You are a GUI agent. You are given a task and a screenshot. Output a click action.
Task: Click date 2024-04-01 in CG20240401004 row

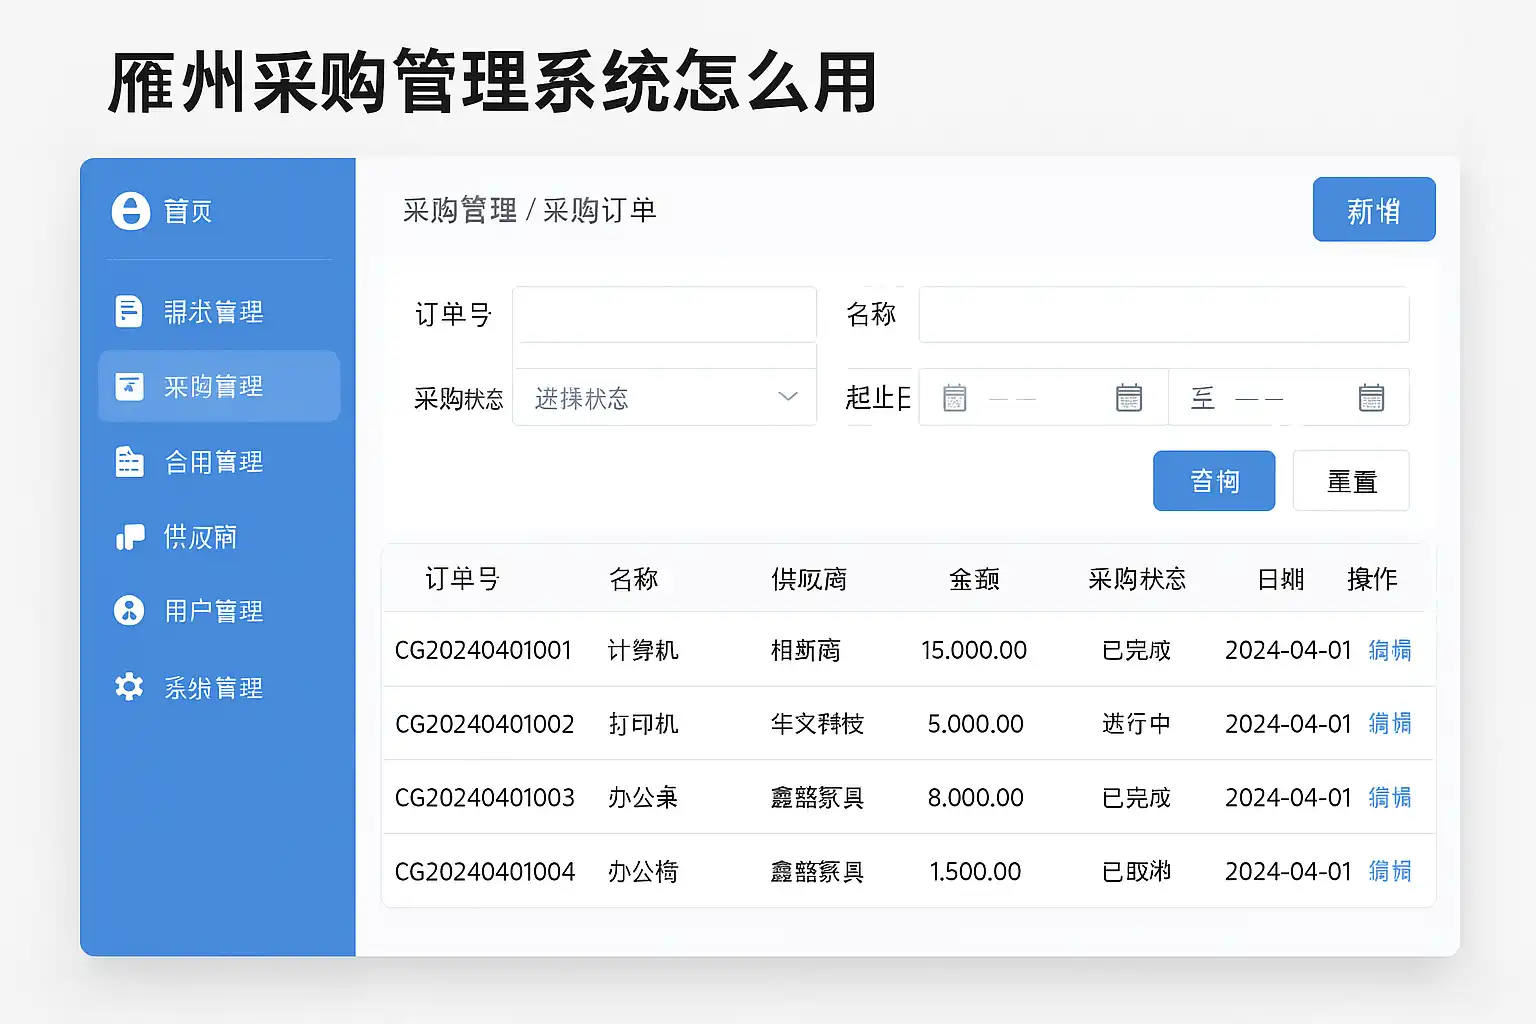pyautogui.click(x=1288, y=871)
